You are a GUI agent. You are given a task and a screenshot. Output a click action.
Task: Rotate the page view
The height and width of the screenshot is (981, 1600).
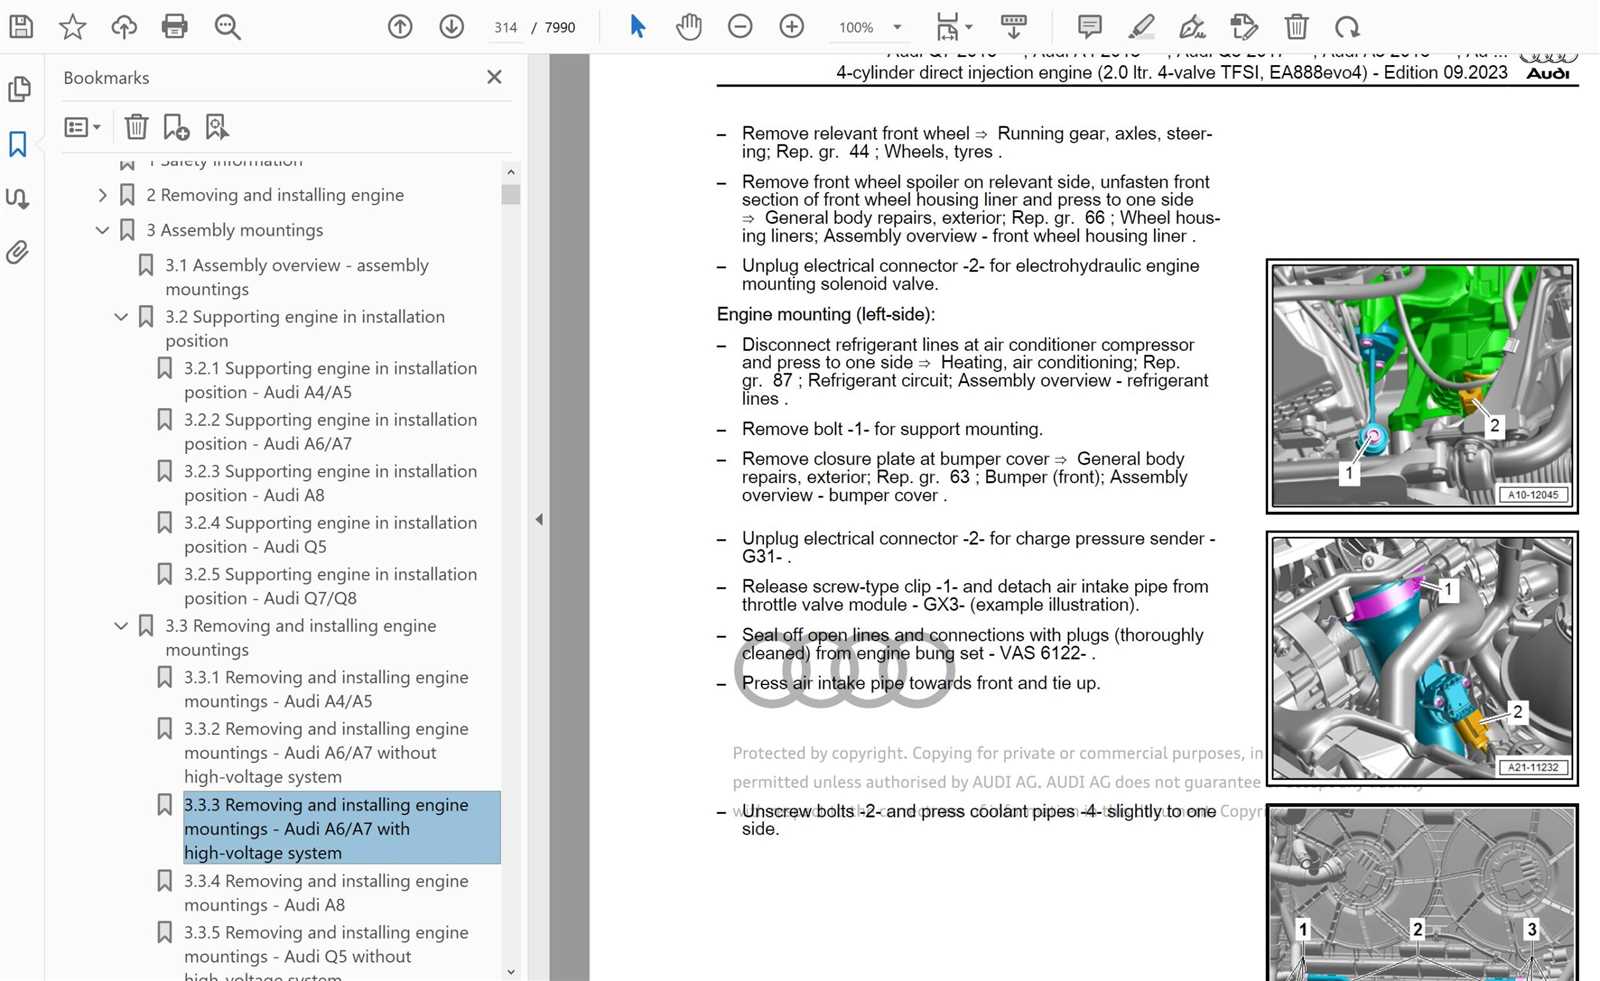click(x=1347, y=27)
